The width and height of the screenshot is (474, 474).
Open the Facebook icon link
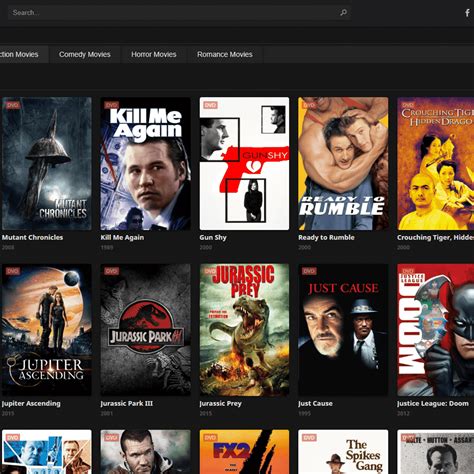tap(467, 13)
